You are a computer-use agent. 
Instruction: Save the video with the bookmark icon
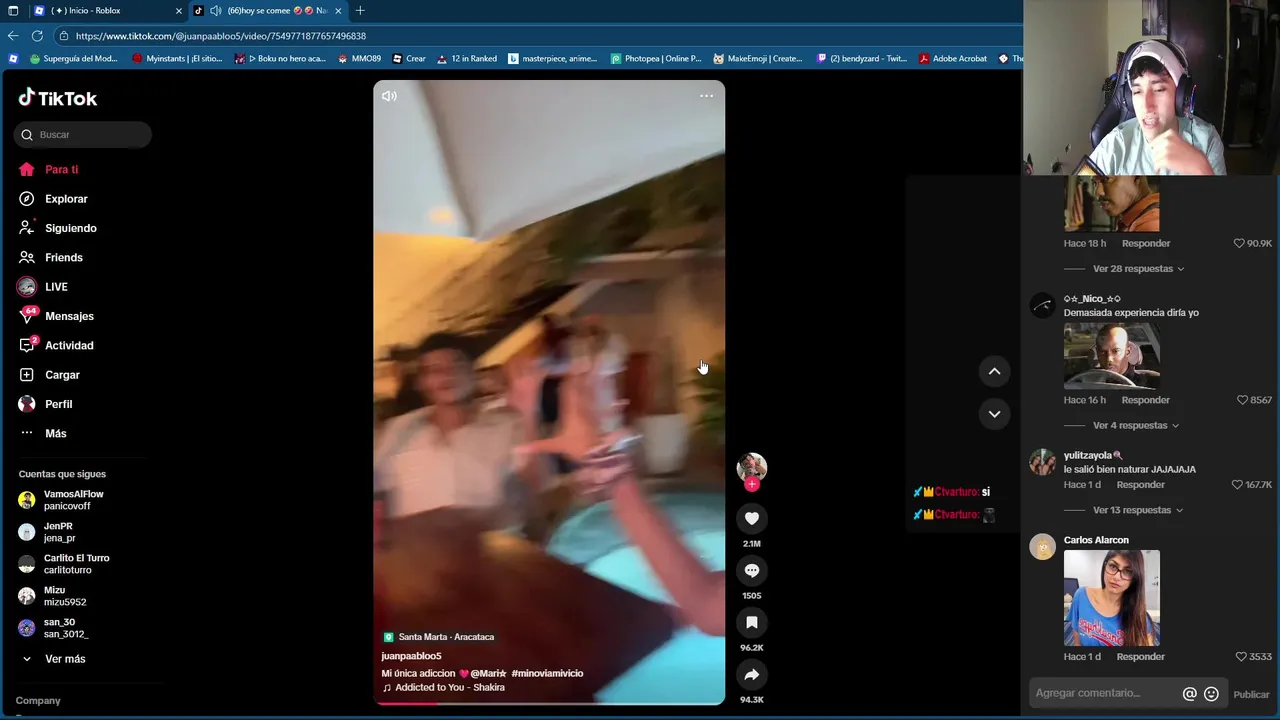[x=752, y=622]
